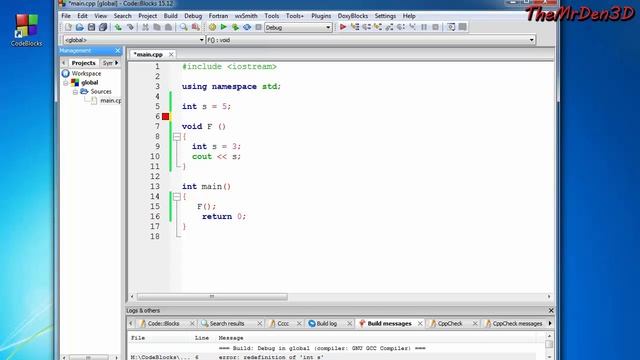Click the Build and run icon
This screenshot has width=640, height=360.
(x=235, y=27)
